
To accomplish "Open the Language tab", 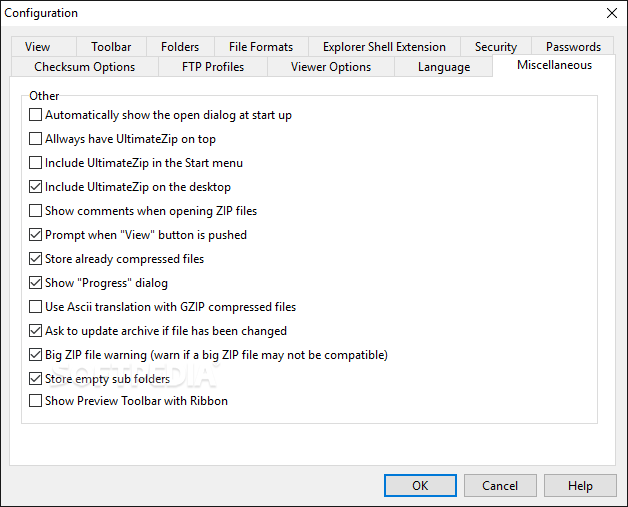I will [444, 66].
